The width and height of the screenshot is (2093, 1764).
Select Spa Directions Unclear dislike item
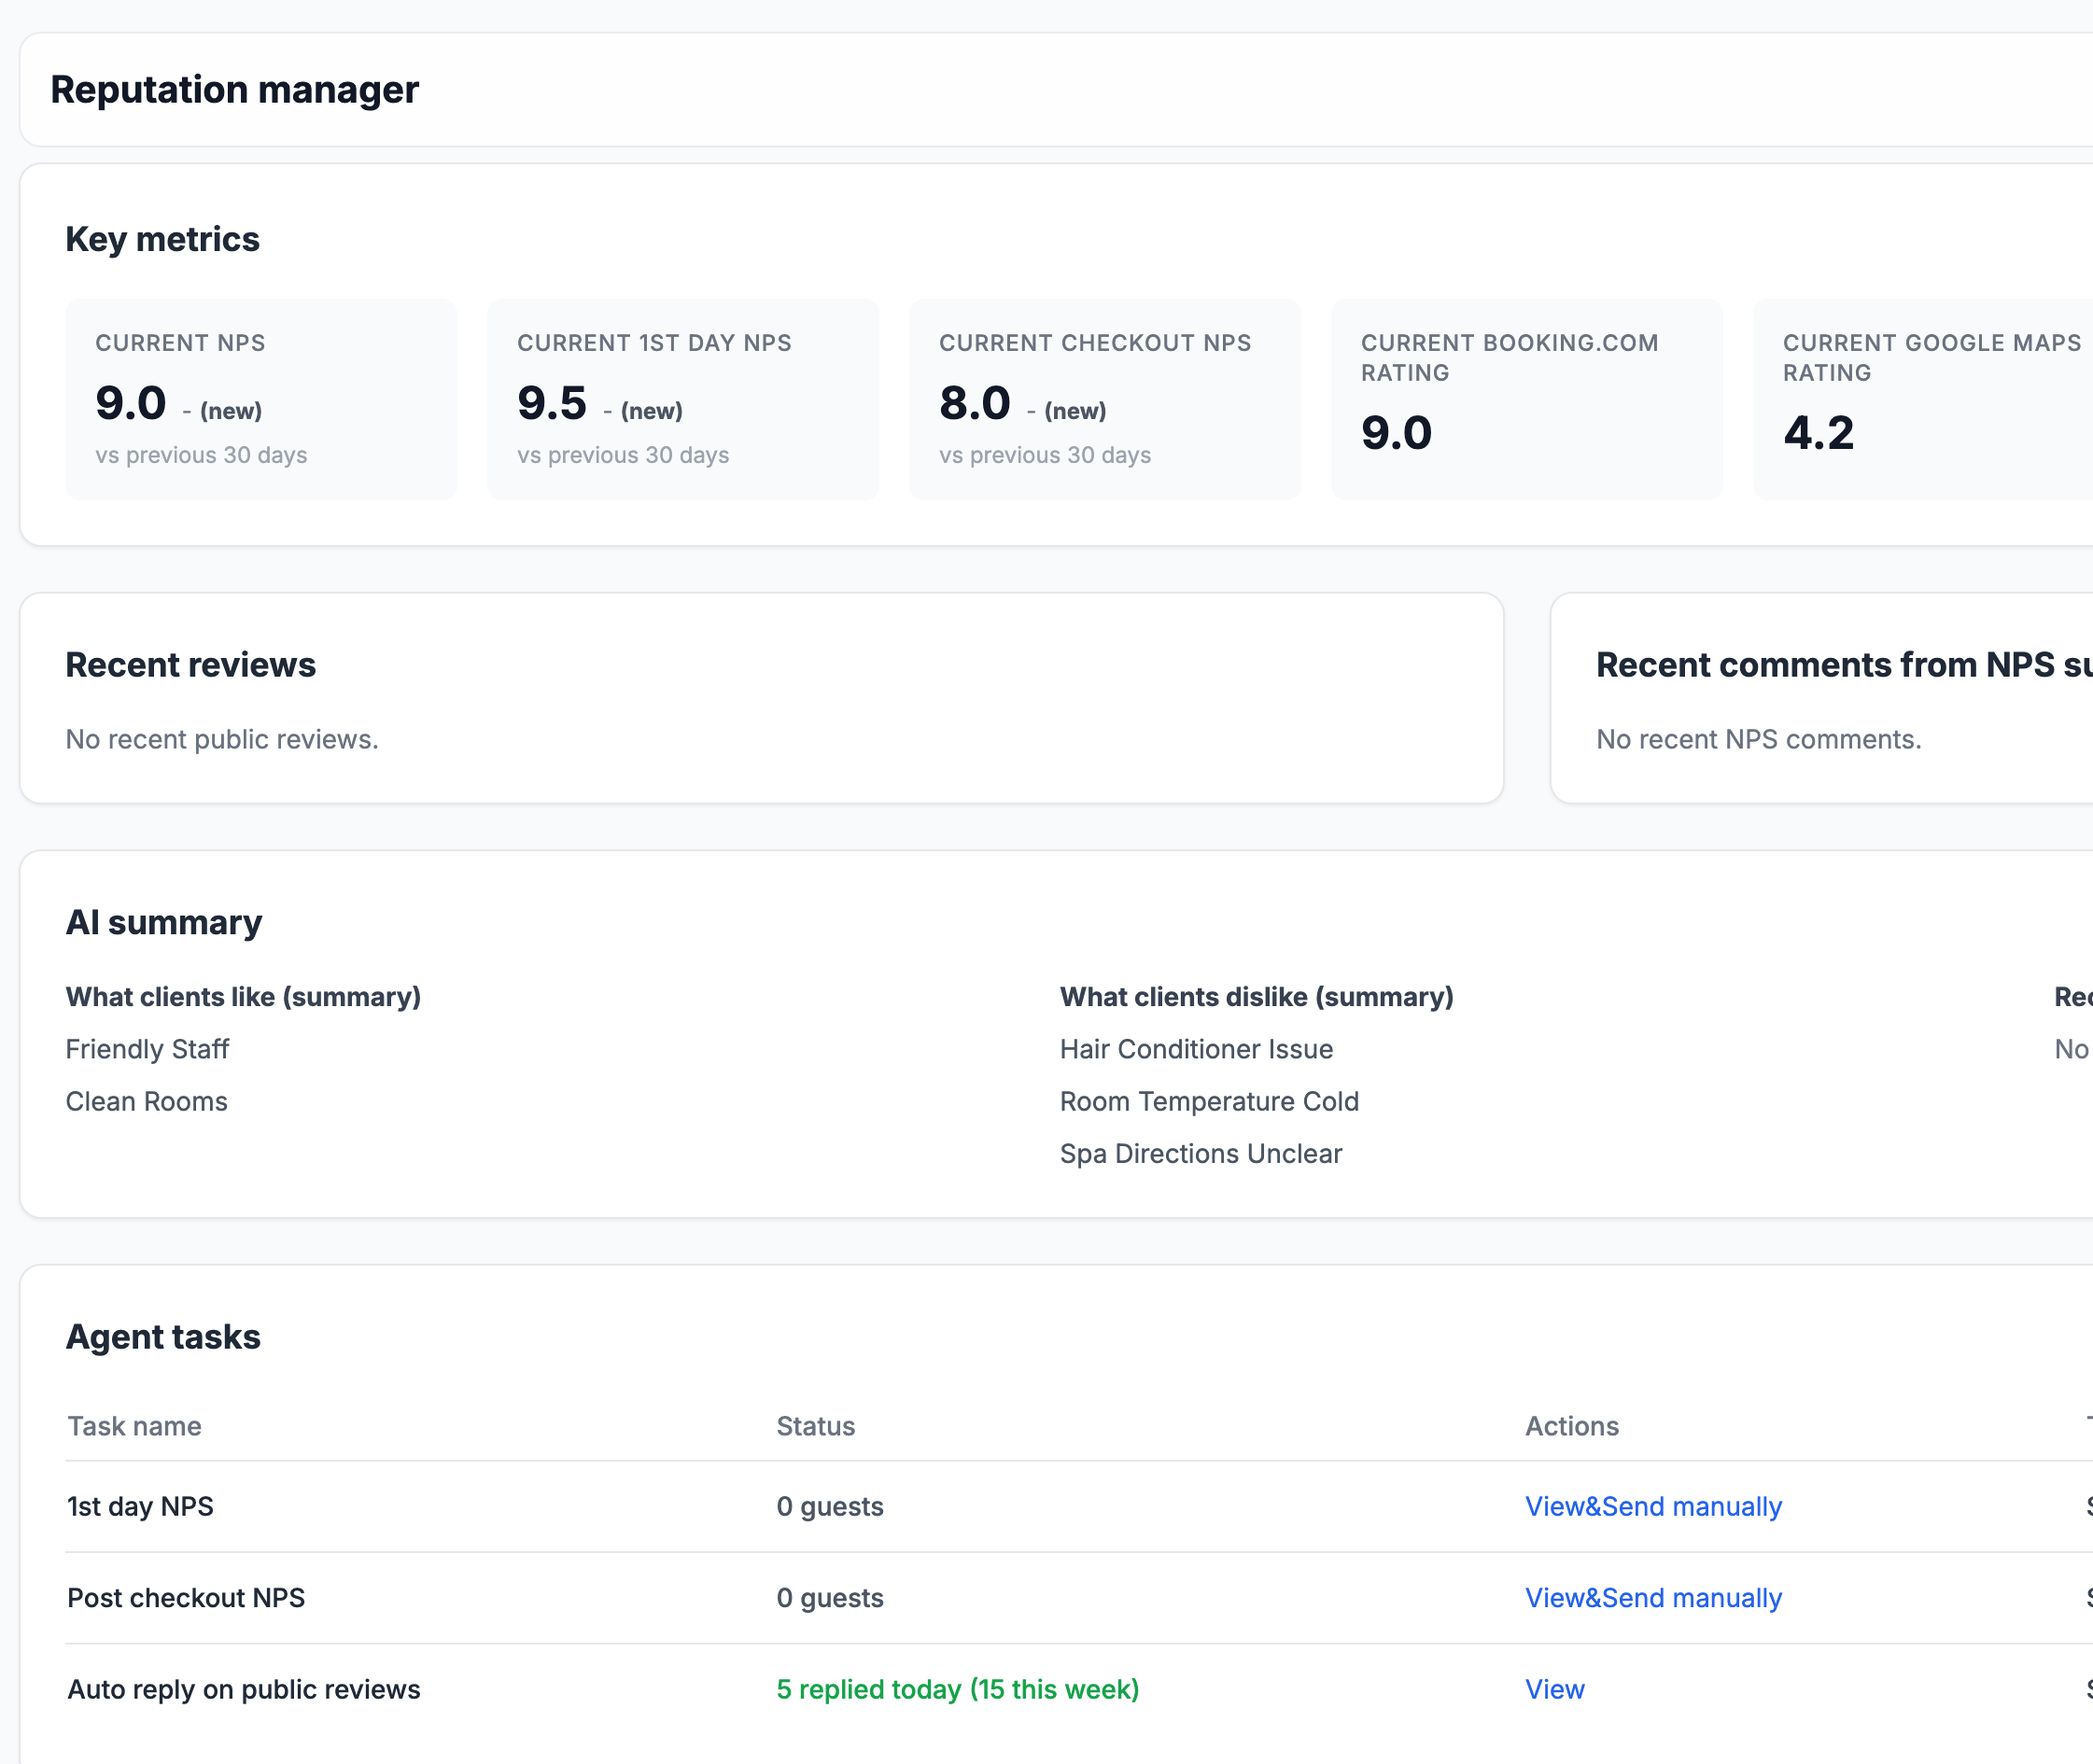point(1200,1153)
